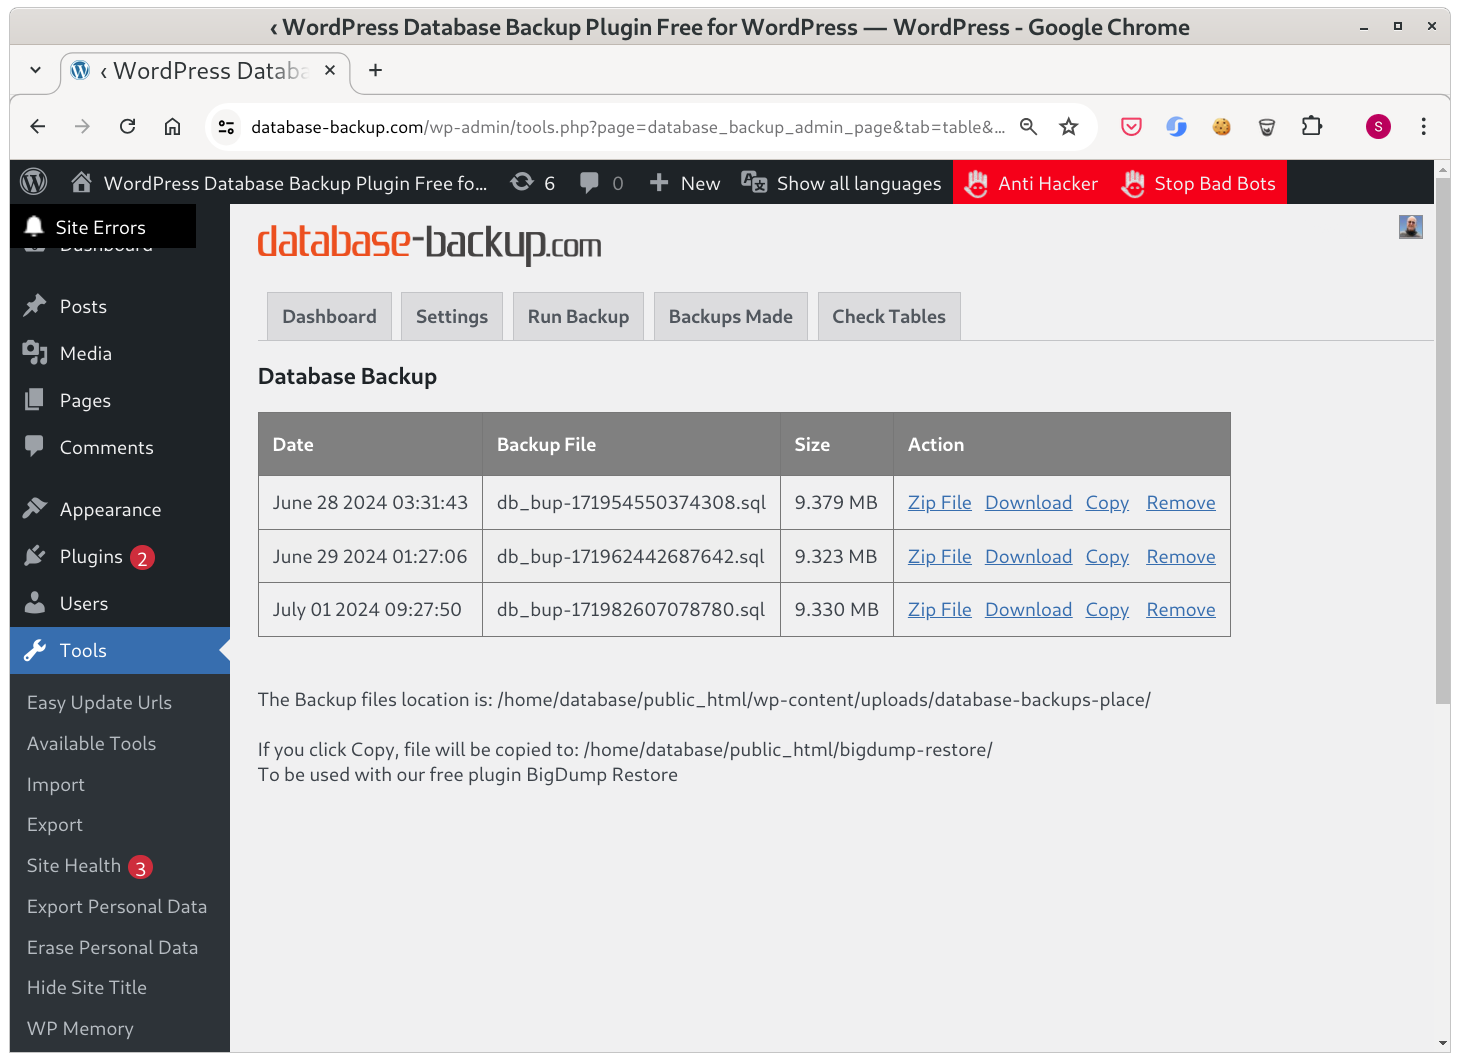Open the Chrome extensions puzzle icon
This screenshot has width=1460, height=1062.
pos(1312,127)
